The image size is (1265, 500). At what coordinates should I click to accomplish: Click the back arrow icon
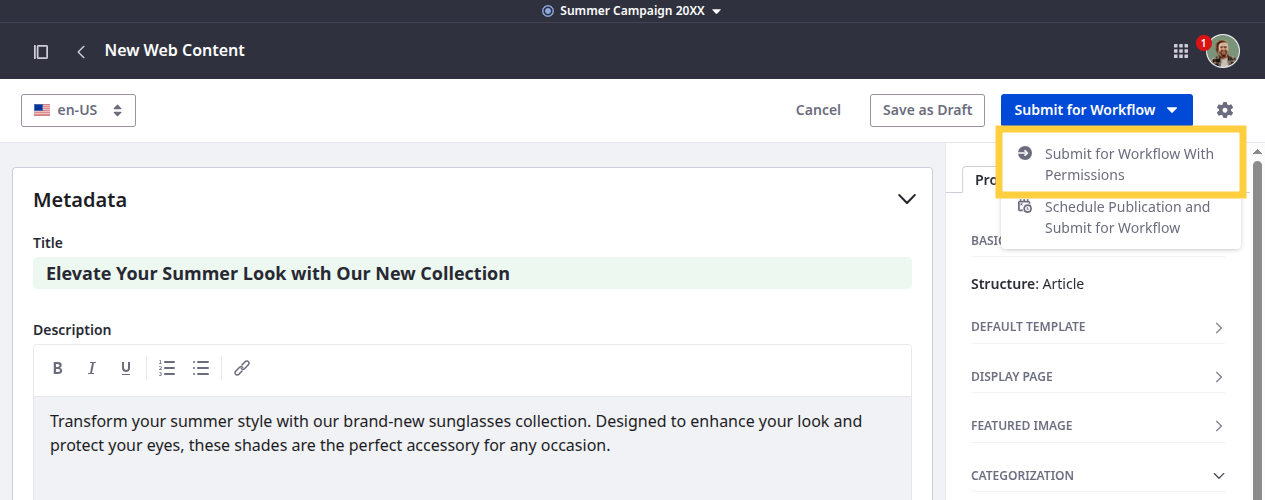pos(81,51)
